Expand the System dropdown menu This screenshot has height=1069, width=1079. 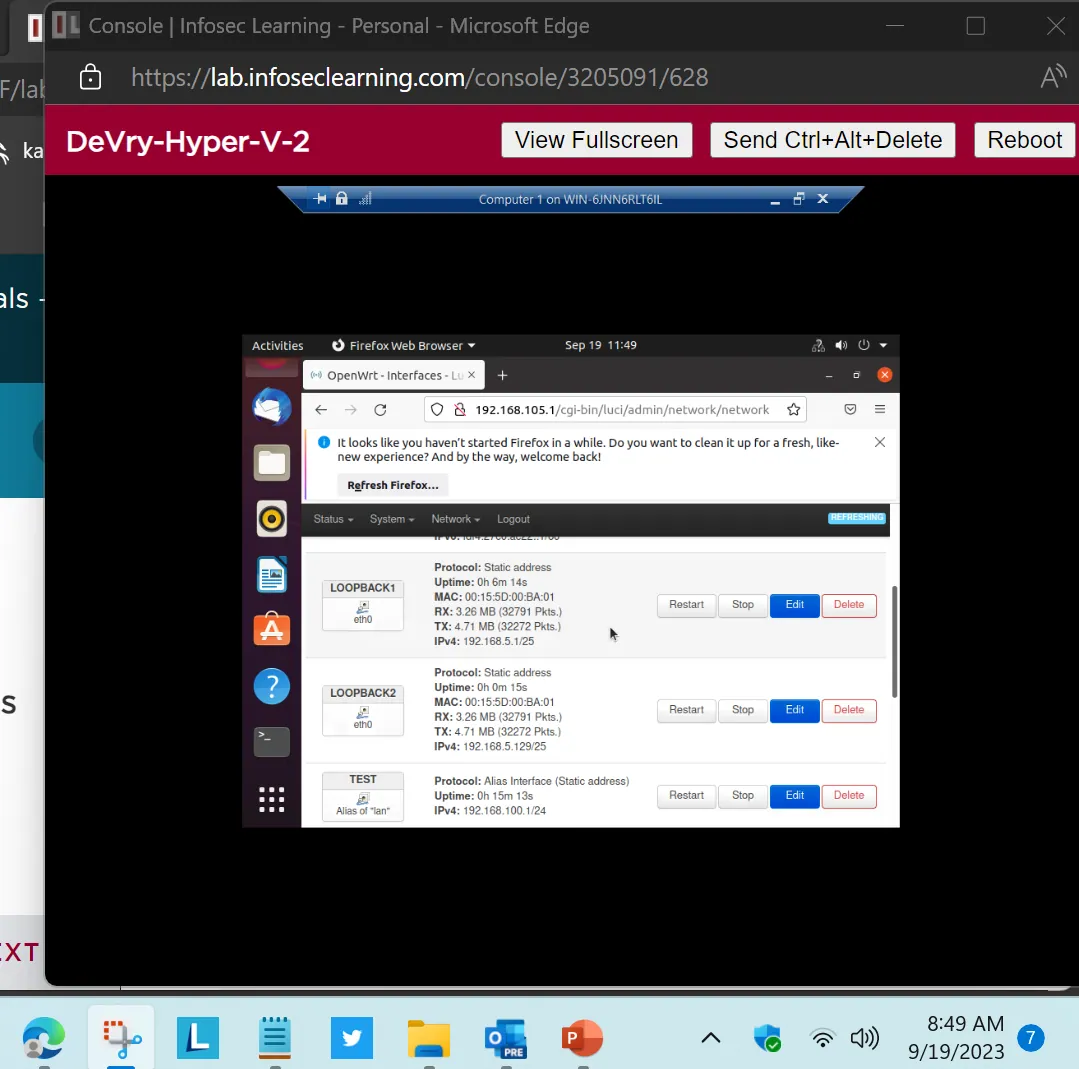pos(392,519)
